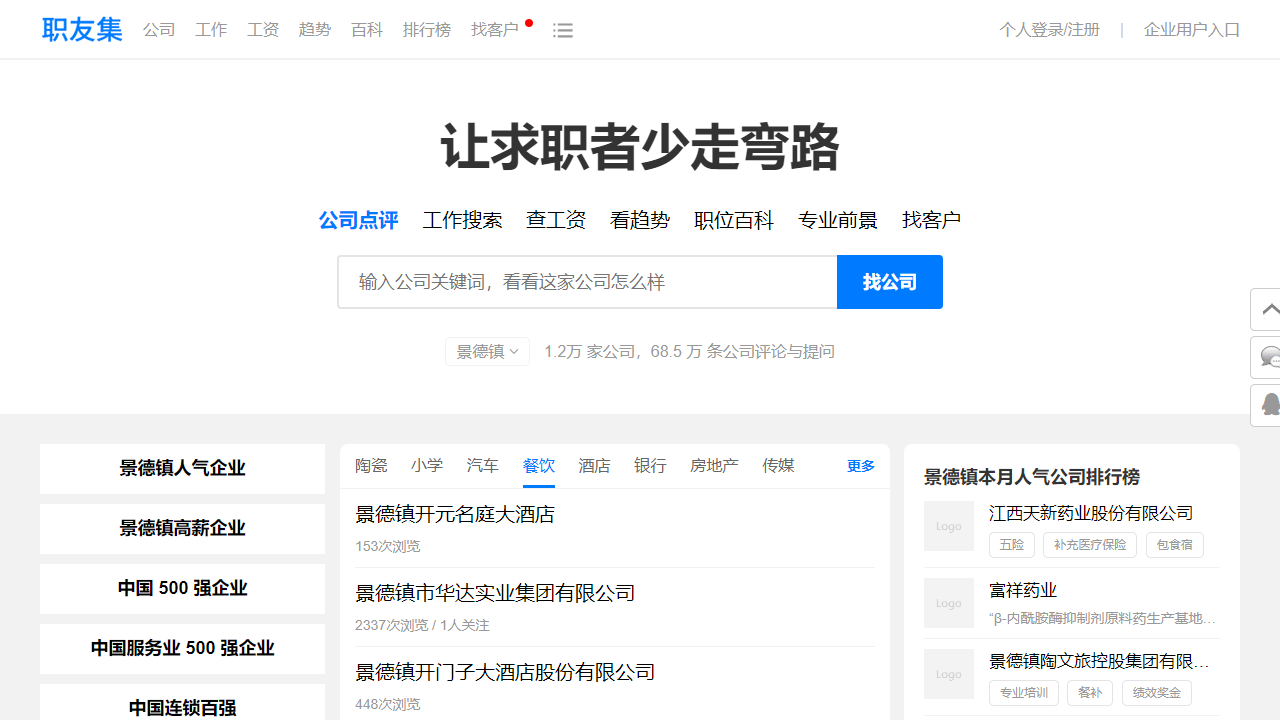
Task: Open logo thumbnail of 富祥药业
Action: coord(949,603)
